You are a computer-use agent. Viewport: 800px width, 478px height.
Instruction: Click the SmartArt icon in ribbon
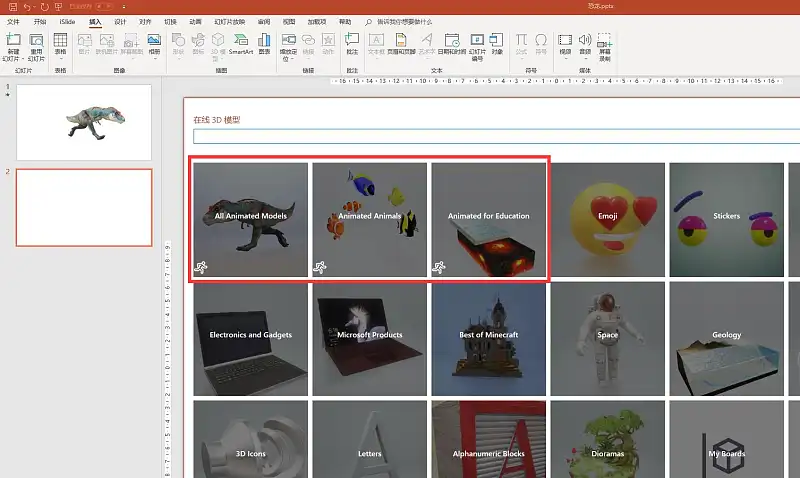coord(241,41)
